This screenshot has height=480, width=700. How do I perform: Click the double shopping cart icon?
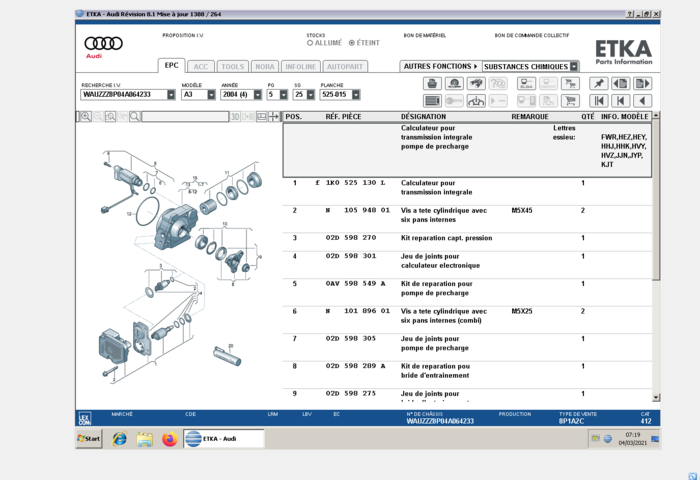[x=570, y=83]
